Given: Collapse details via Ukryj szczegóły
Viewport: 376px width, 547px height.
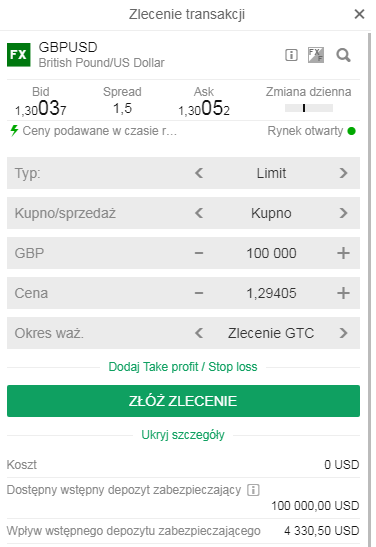Looking at the screenshot, I should point(183,435).
